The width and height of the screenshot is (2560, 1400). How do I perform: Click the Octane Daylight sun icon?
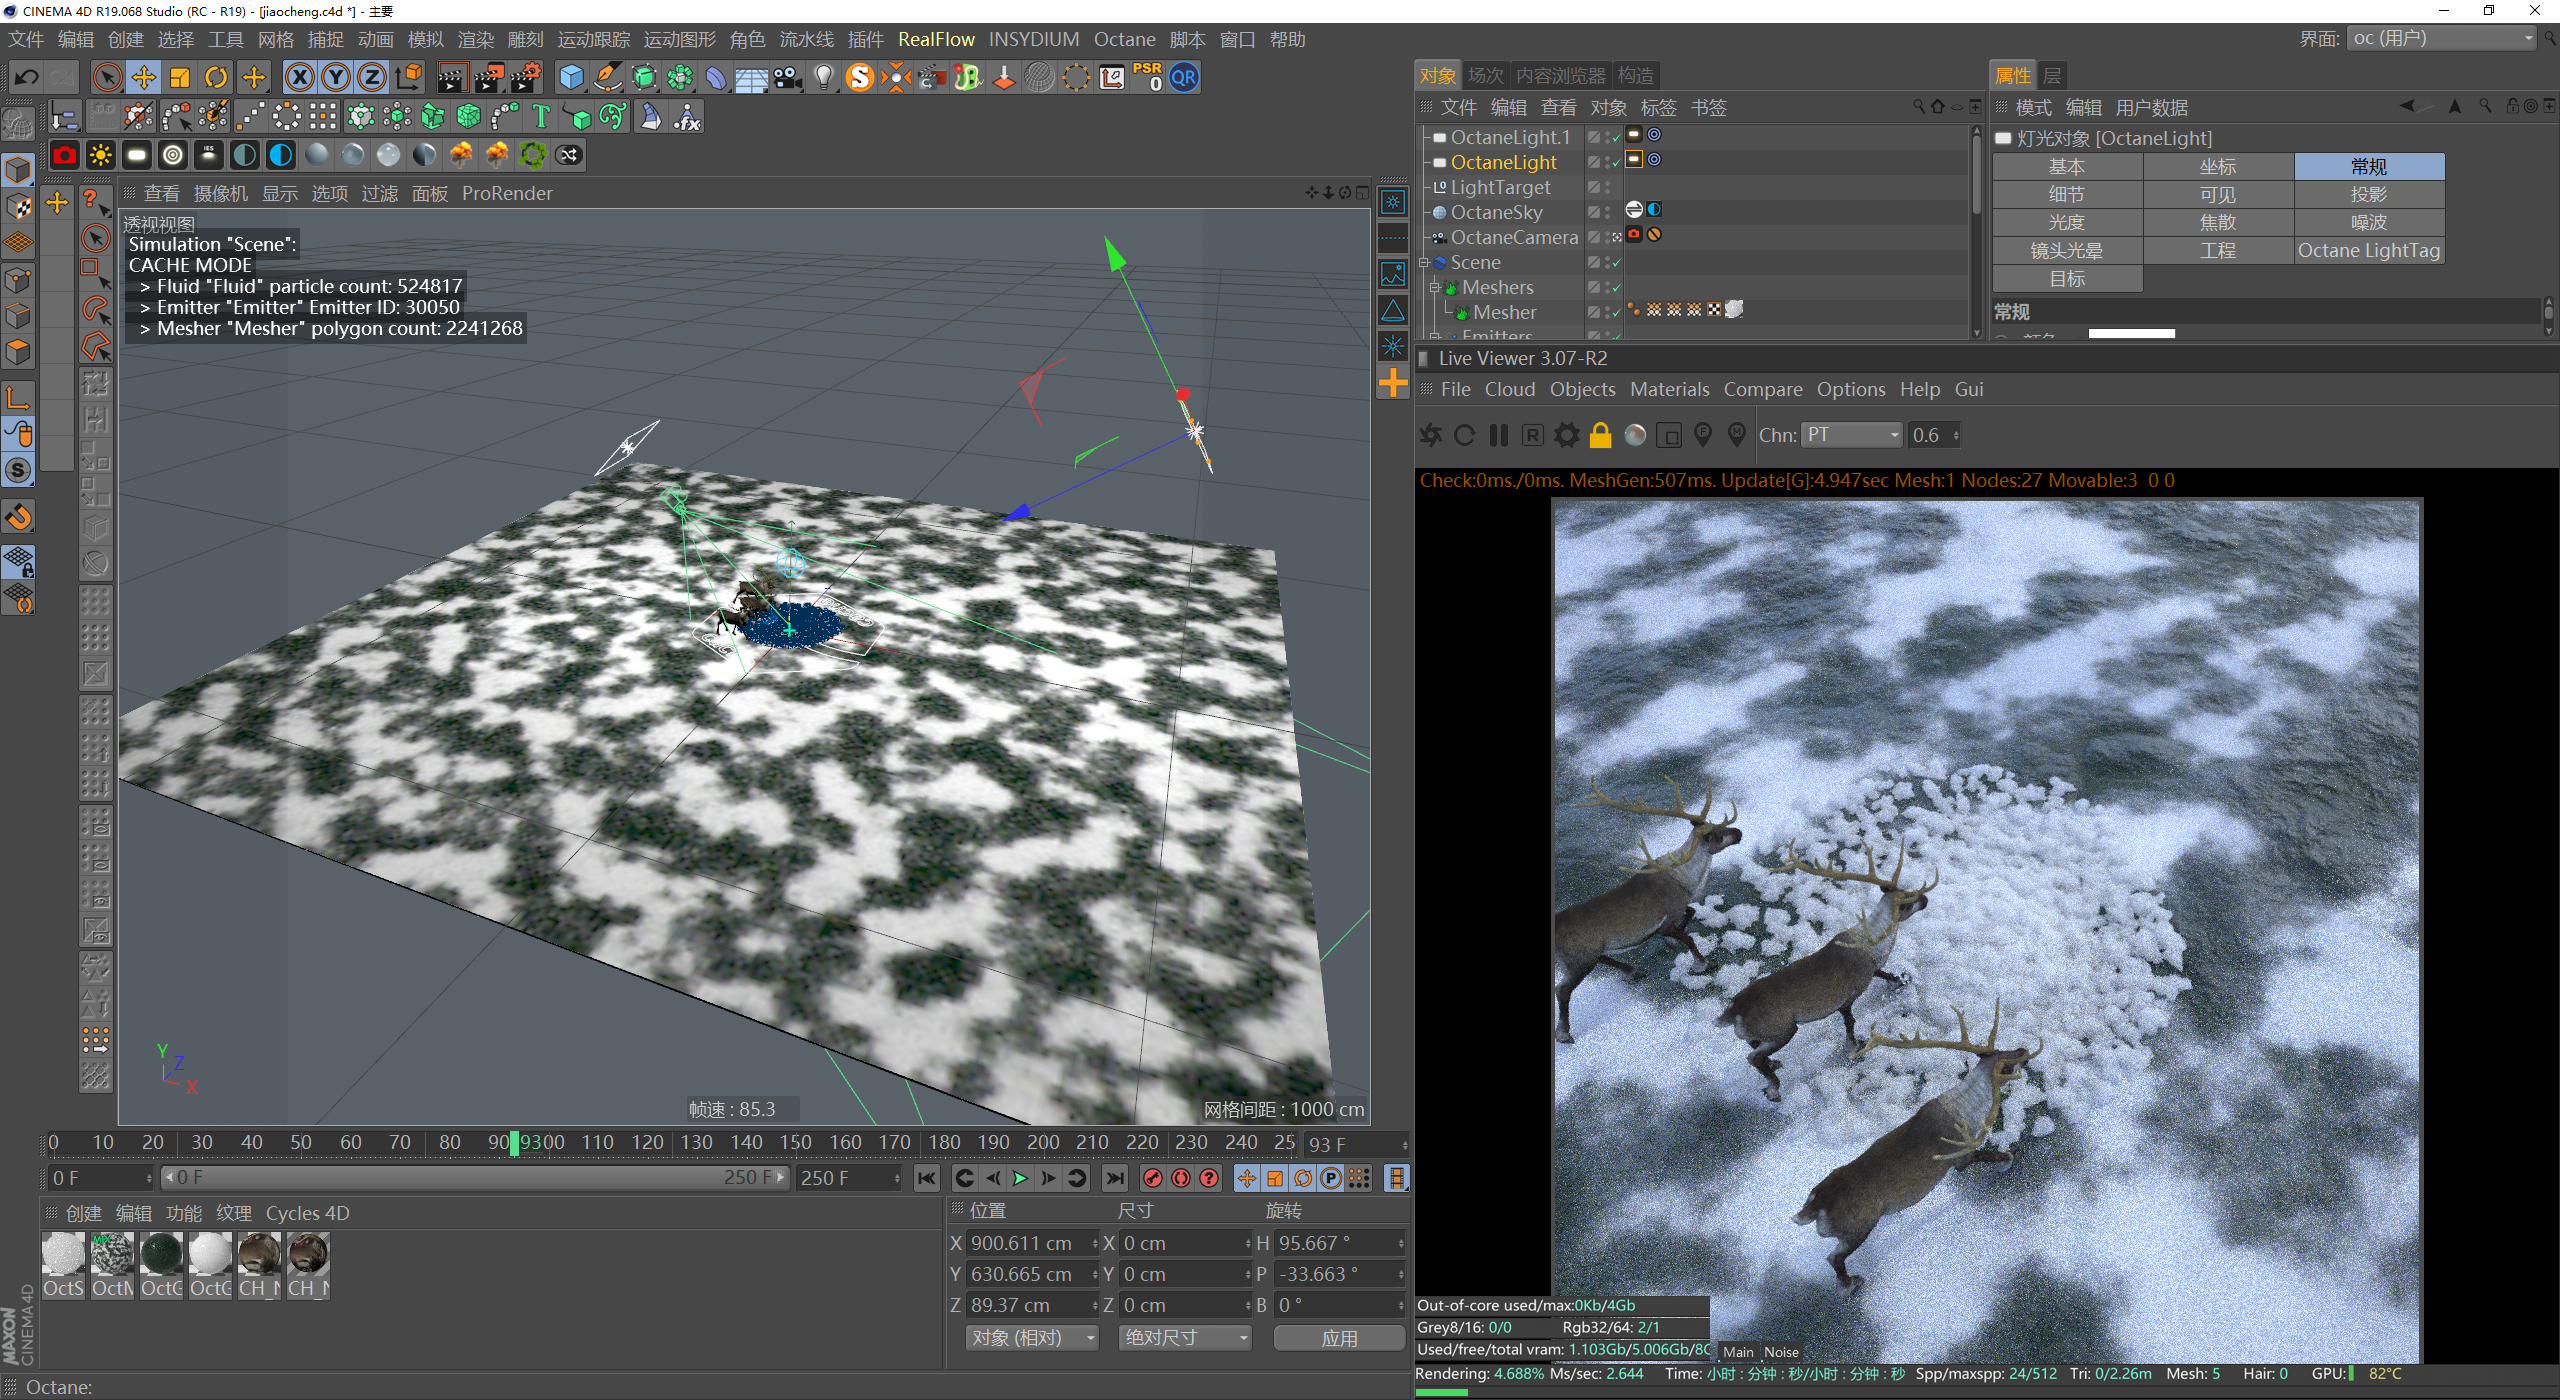[100, 154]
